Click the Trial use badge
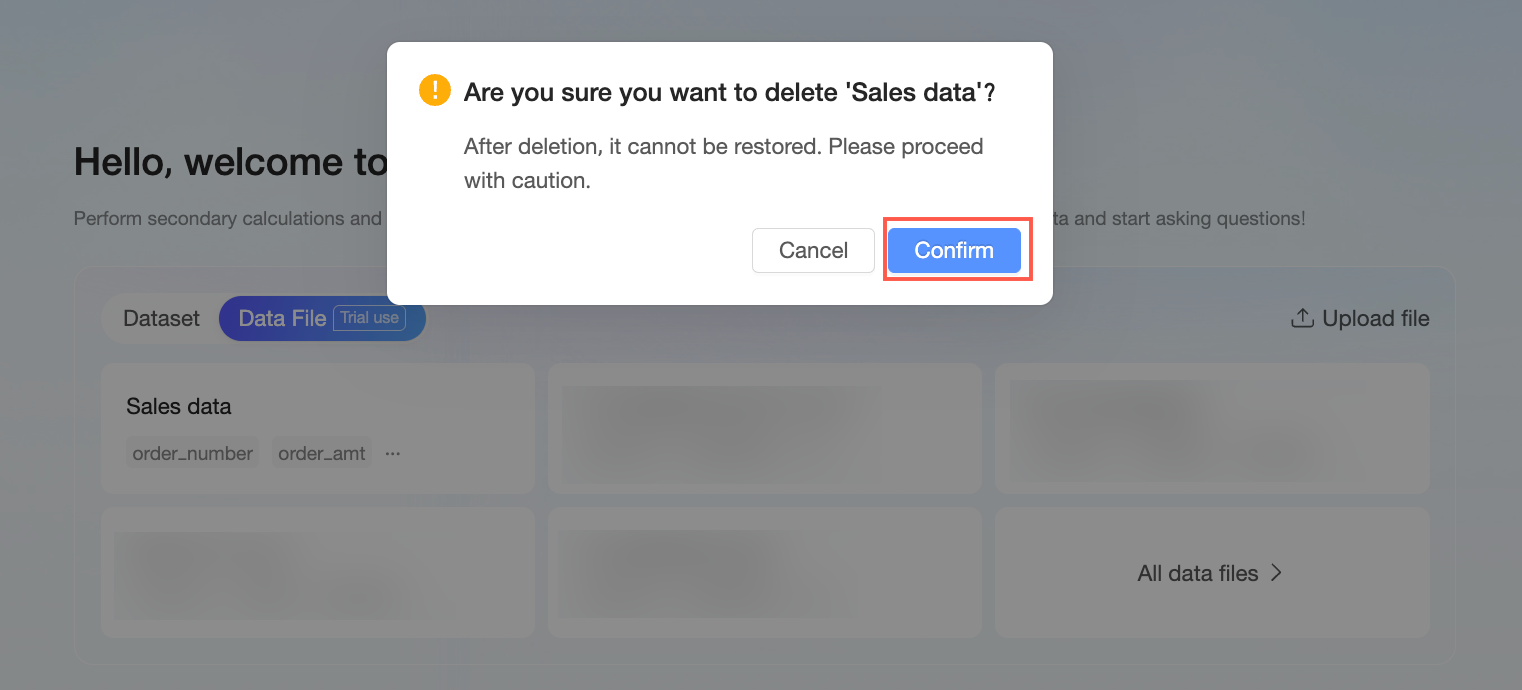The width and height of the screenshot is (1522, 690). pos(369,318)
